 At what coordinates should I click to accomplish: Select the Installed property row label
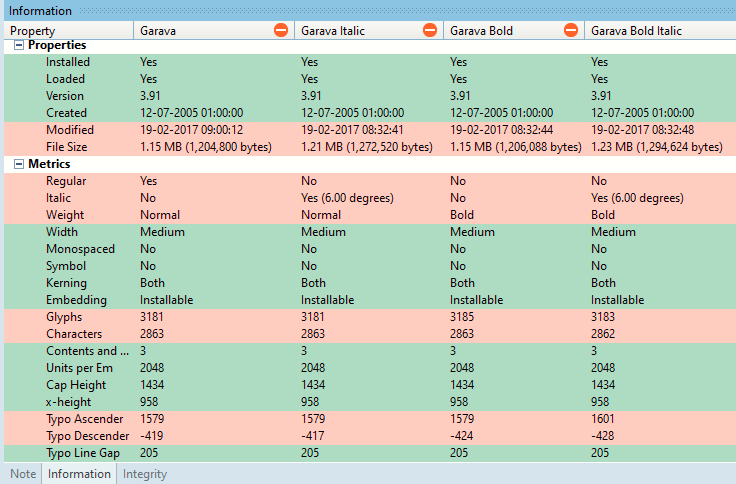coord(68,62)
